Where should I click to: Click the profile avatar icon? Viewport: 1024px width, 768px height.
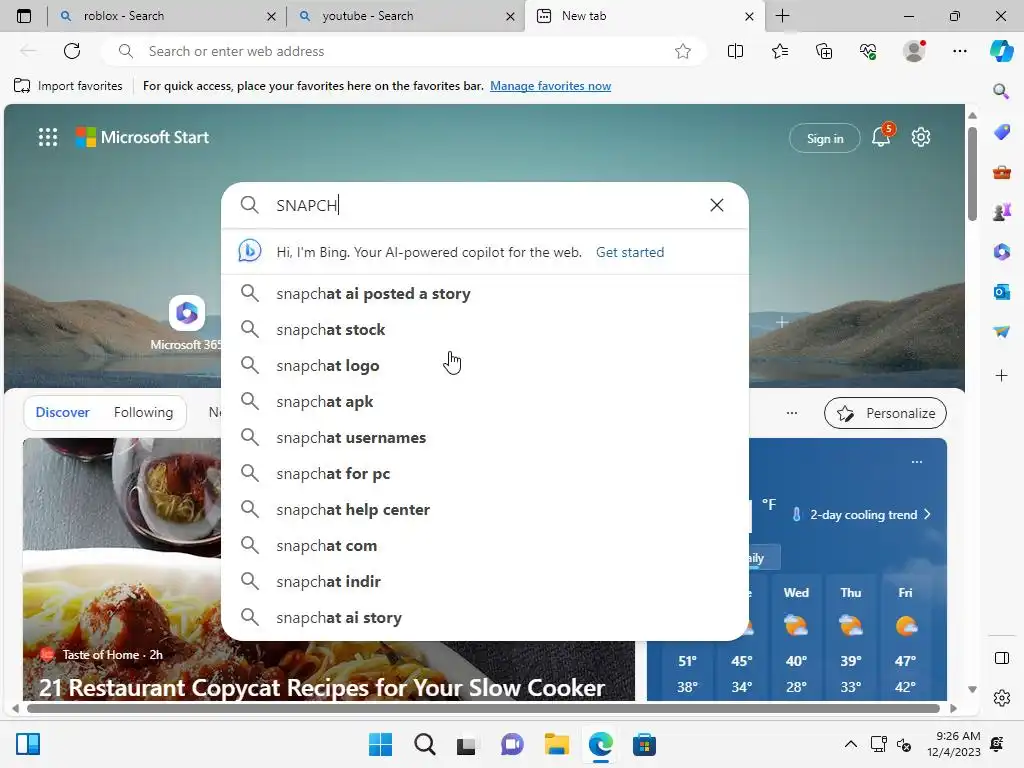coord(914,51)
